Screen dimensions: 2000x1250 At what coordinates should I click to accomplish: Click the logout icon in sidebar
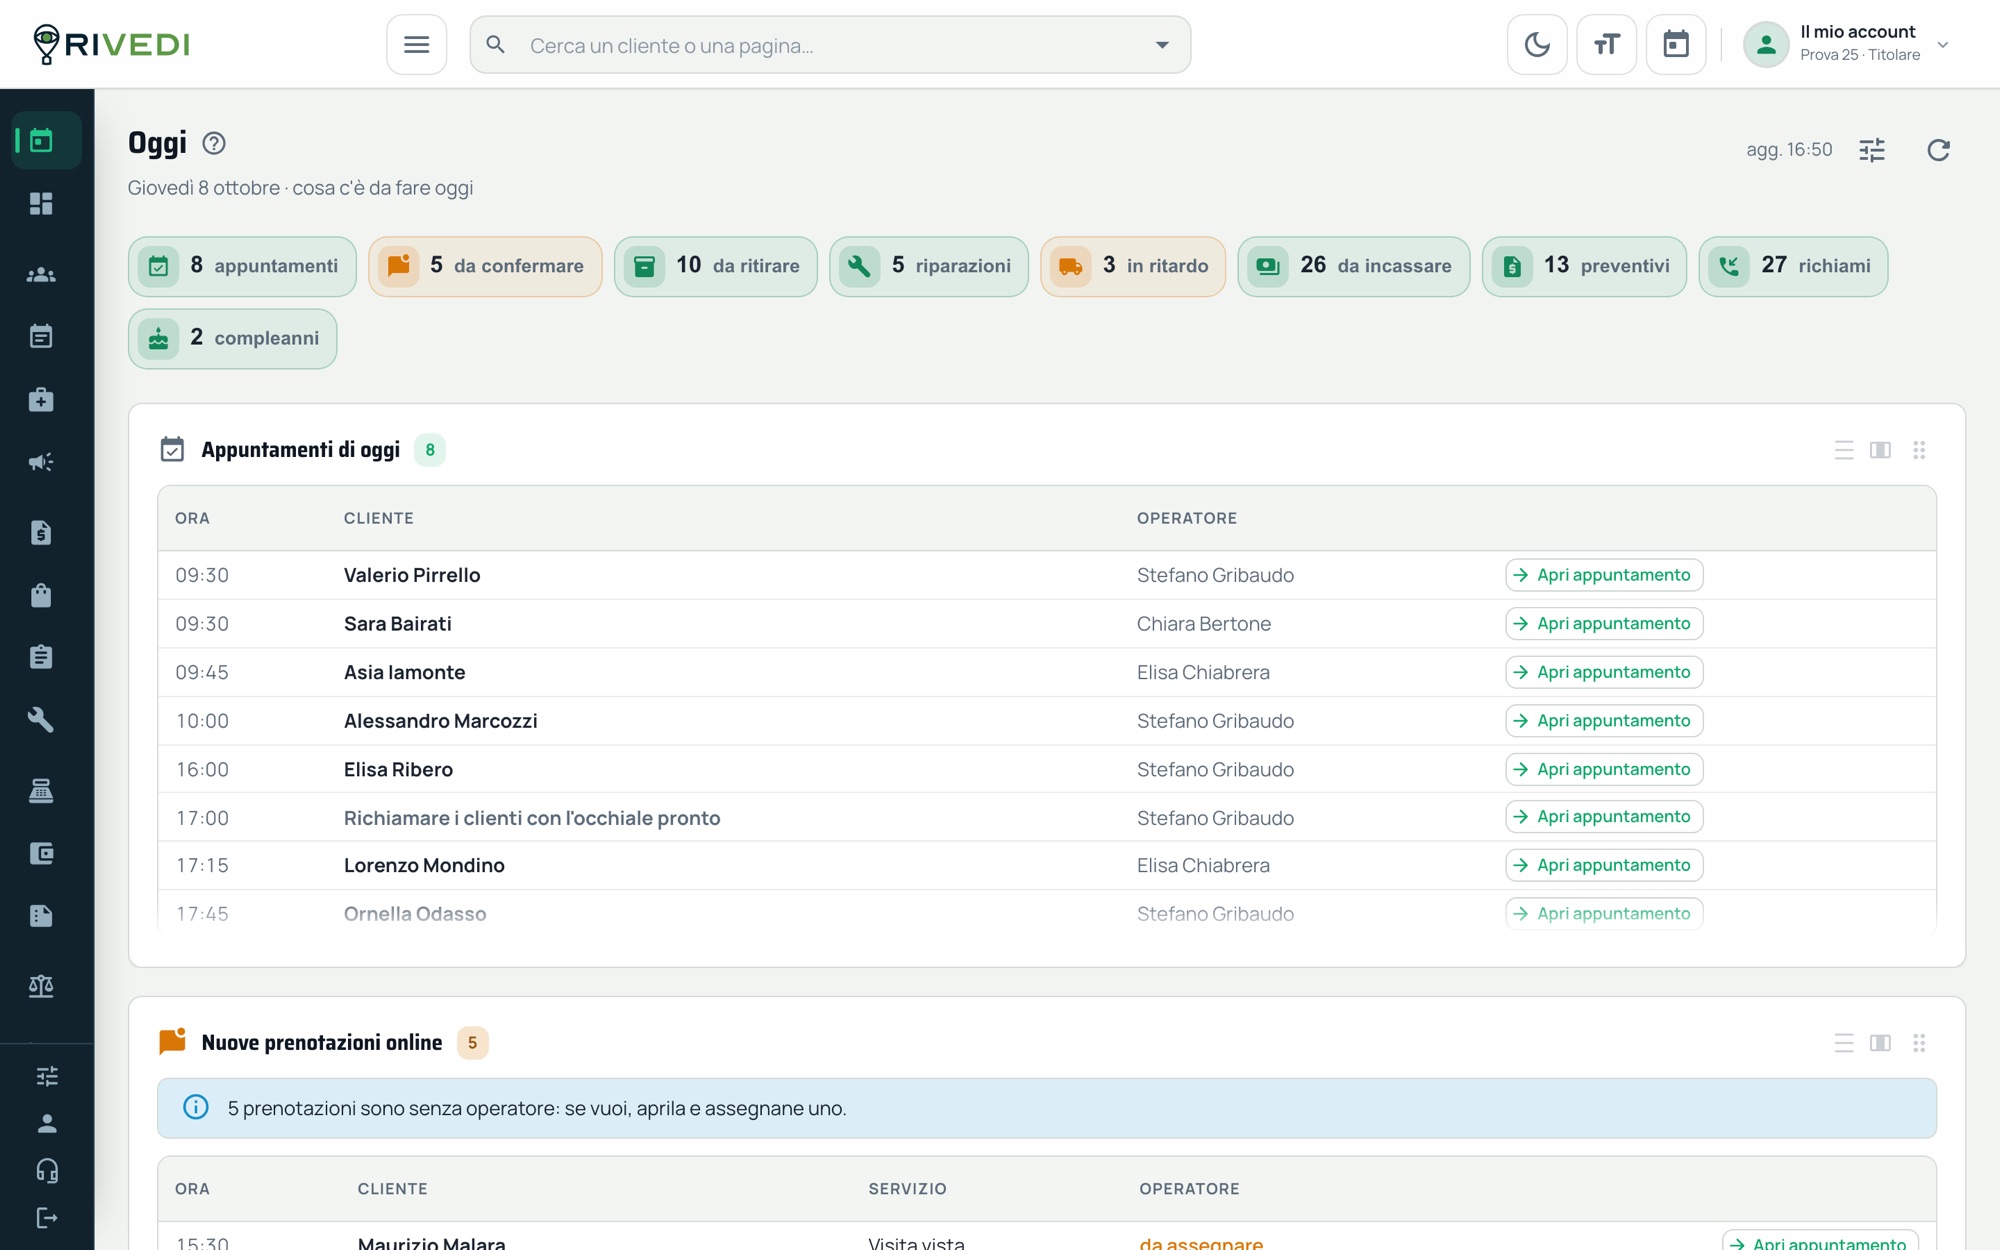pyautogui.click(x=47, y=1218)
